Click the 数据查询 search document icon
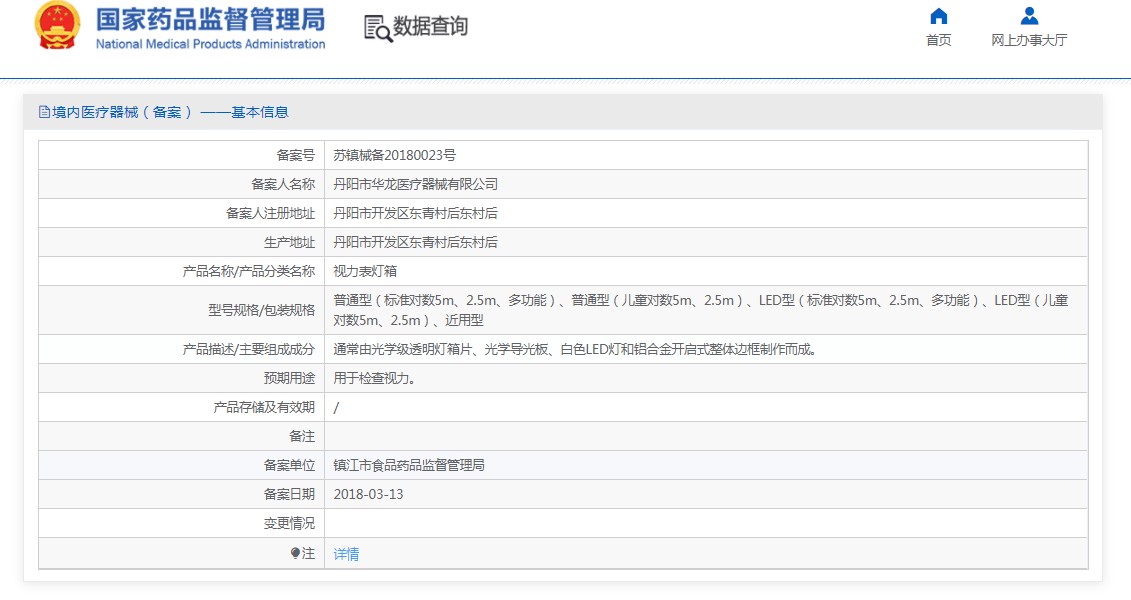 pyautogui.click(x=378, y=28)
